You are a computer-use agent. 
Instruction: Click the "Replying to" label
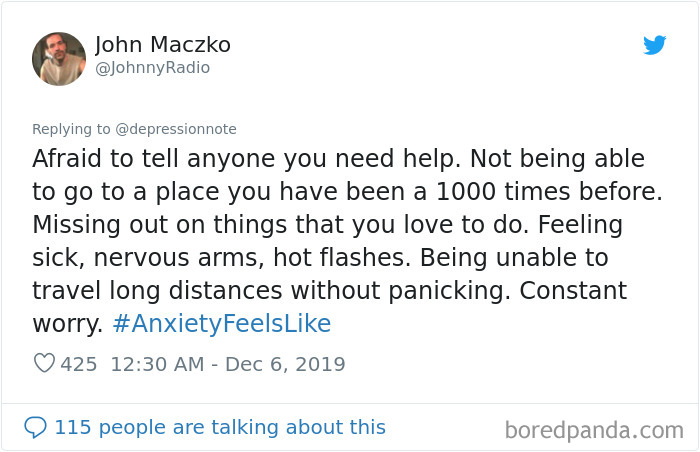[68, 129]
